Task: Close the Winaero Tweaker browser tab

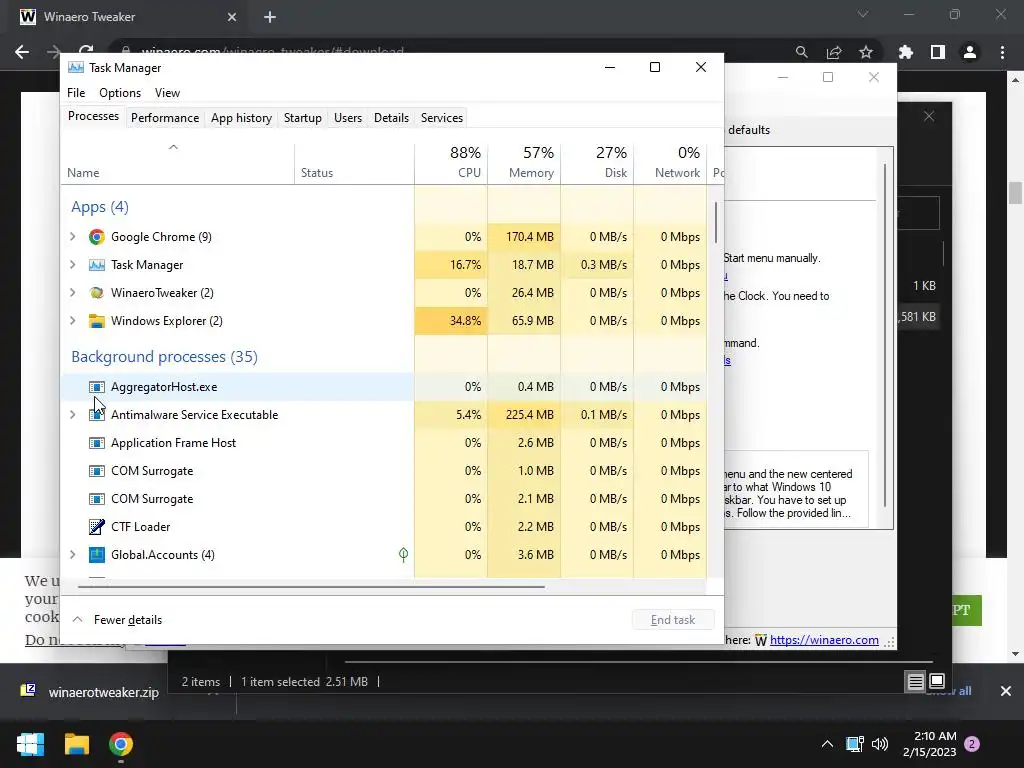Action: (x=231, y=17)
